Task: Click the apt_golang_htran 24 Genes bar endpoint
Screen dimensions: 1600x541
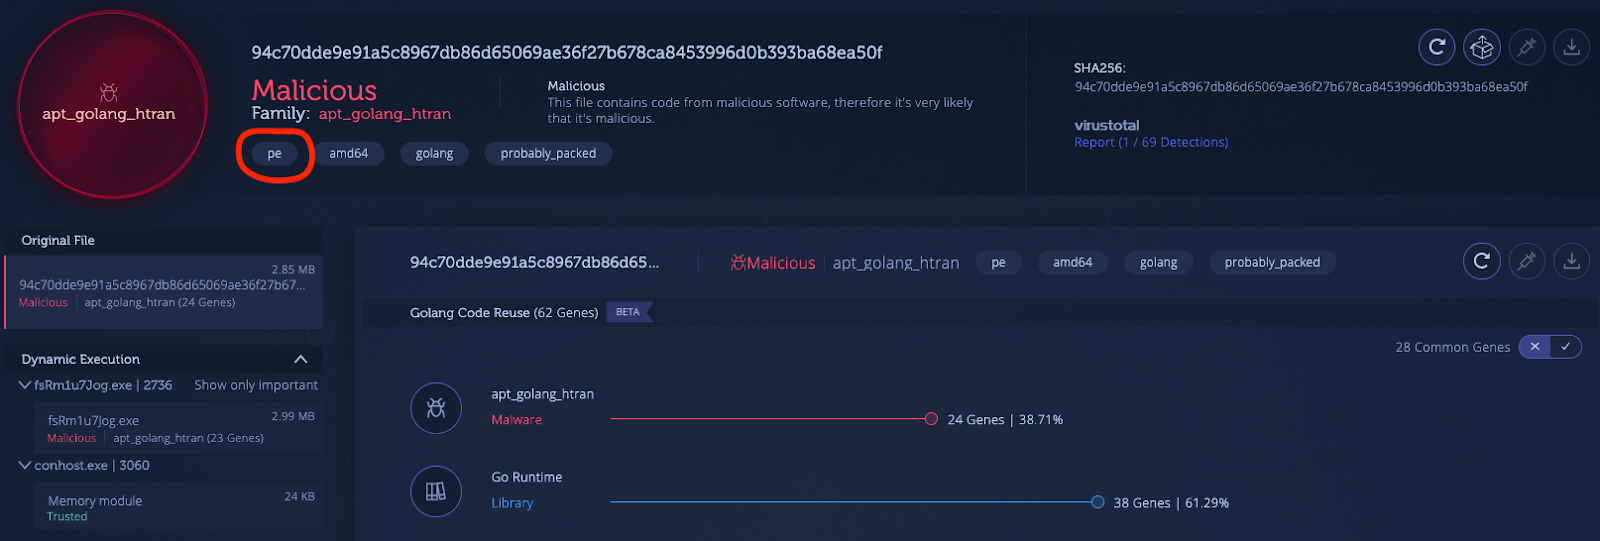Action: click(x=931, y=419)
